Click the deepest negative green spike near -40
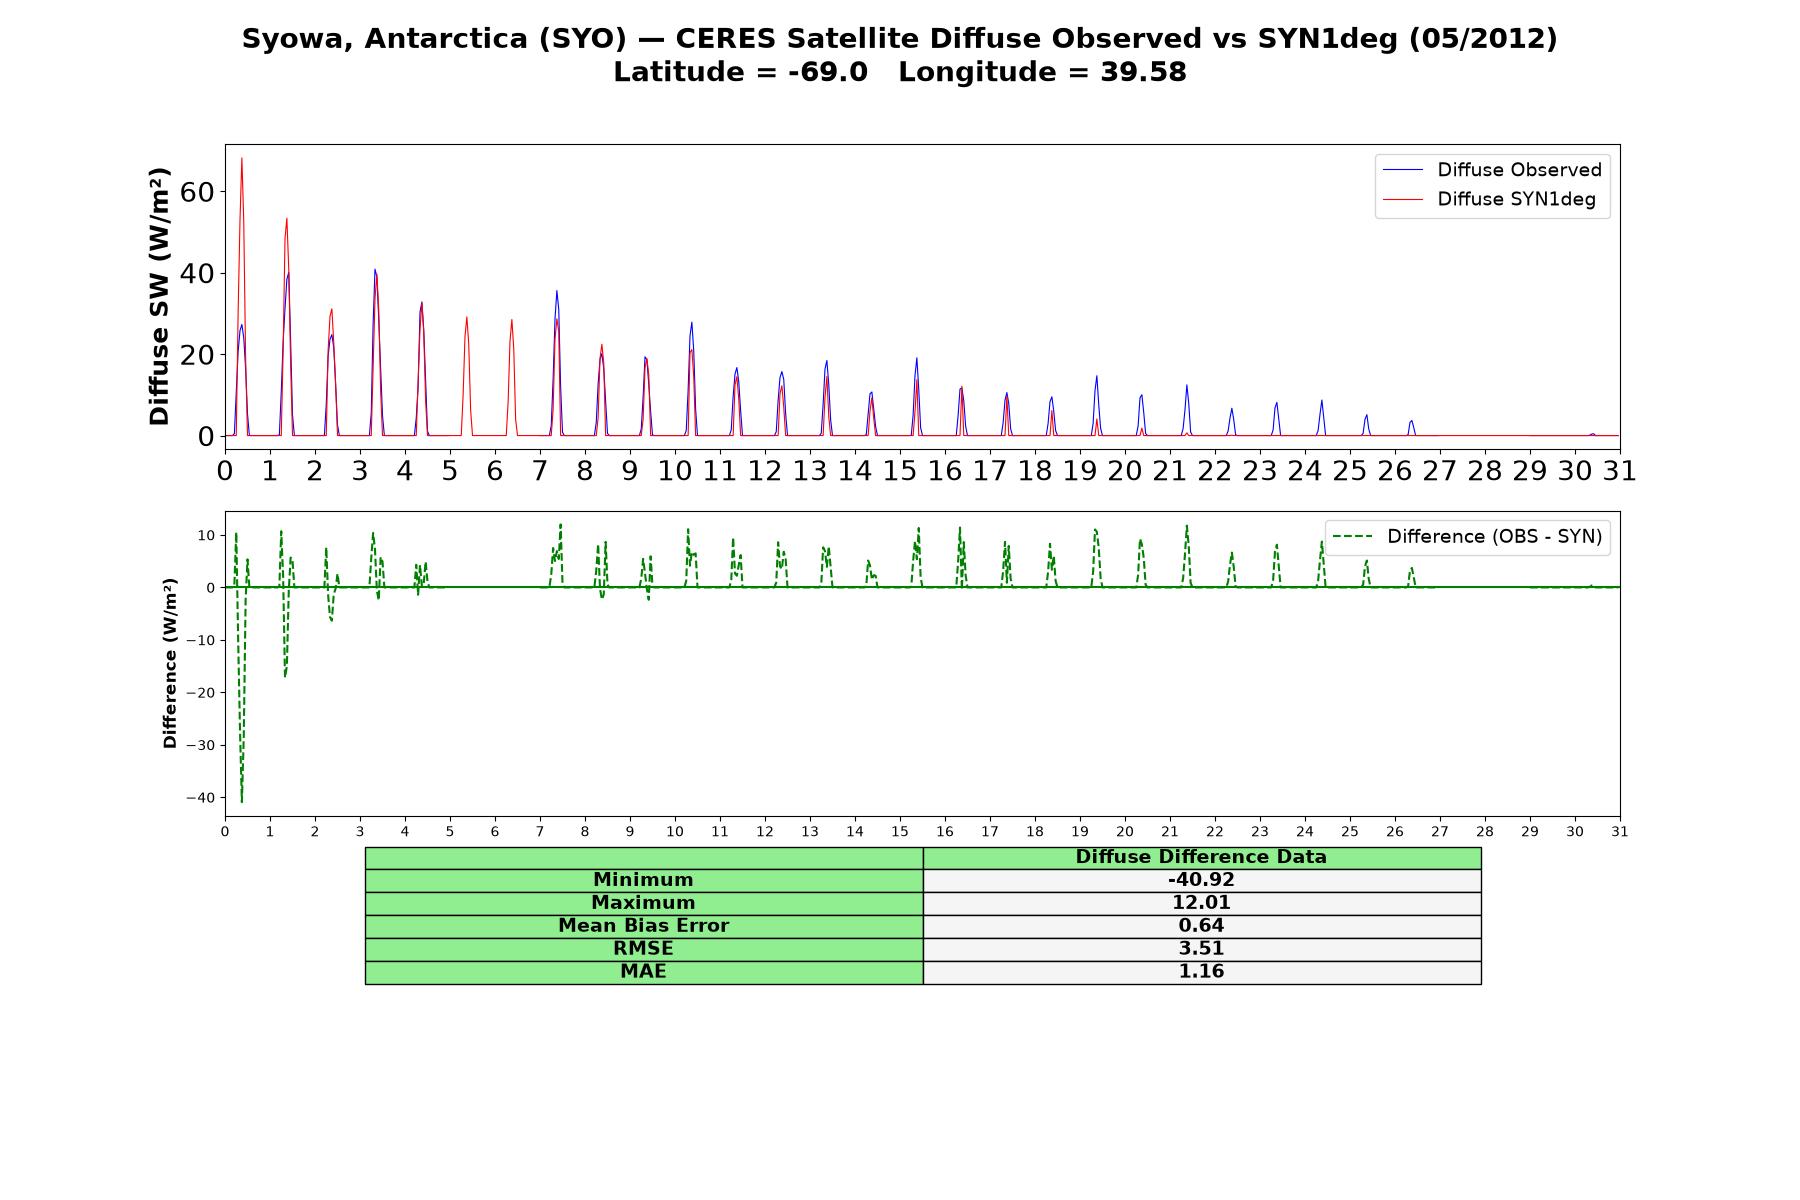Viewport: 1800px width, 1200px height. pos(242,798)
